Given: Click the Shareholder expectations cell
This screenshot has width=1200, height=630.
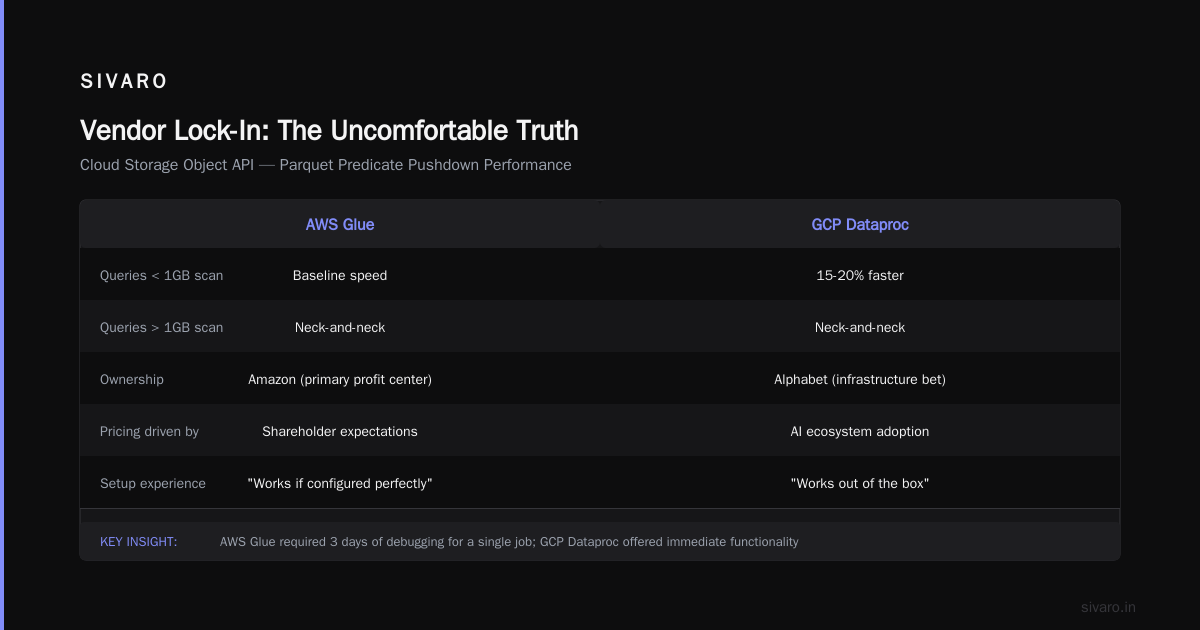Looking at the screenshot, I should (x=340, y=431).
